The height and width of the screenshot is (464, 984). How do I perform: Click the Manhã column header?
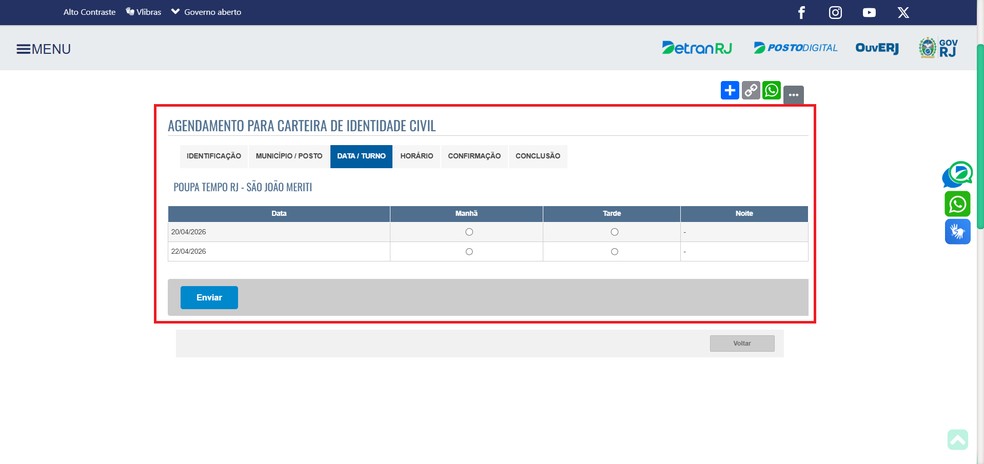point(466,213)
